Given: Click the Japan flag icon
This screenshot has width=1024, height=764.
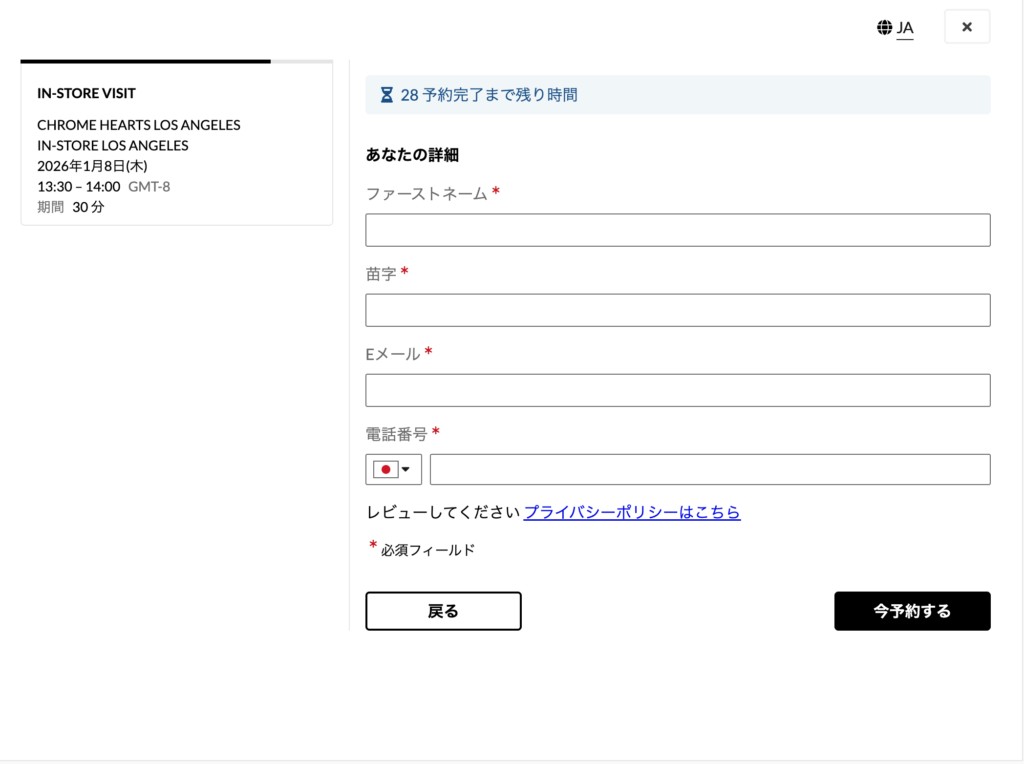Looking at the screenshot, I should 385,470.
